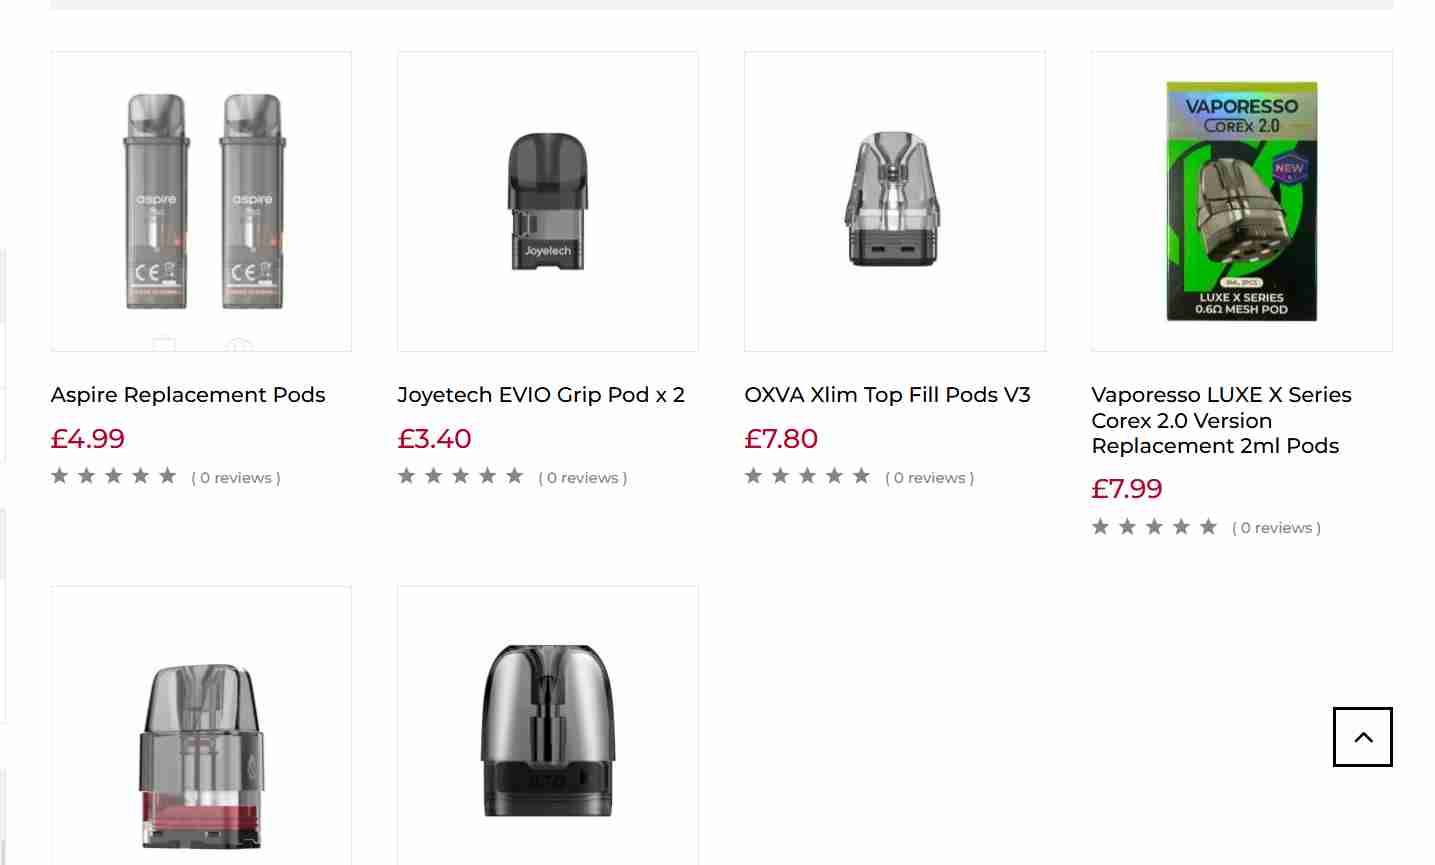Click the OXVA Xlim Top Fill Pods V3 title
This screenshot has height=865, width=1435.
coord(887,395)
